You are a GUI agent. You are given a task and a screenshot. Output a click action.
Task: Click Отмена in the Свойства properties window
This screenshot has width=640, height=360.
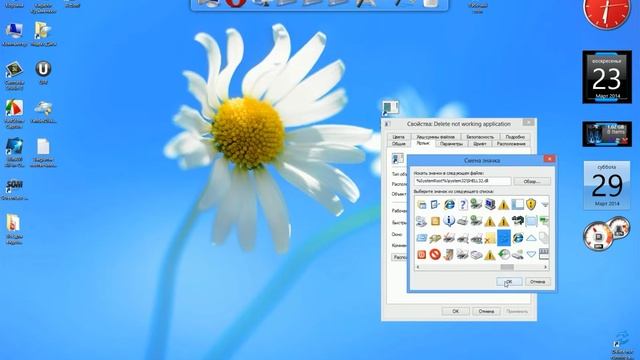point(486,311)
